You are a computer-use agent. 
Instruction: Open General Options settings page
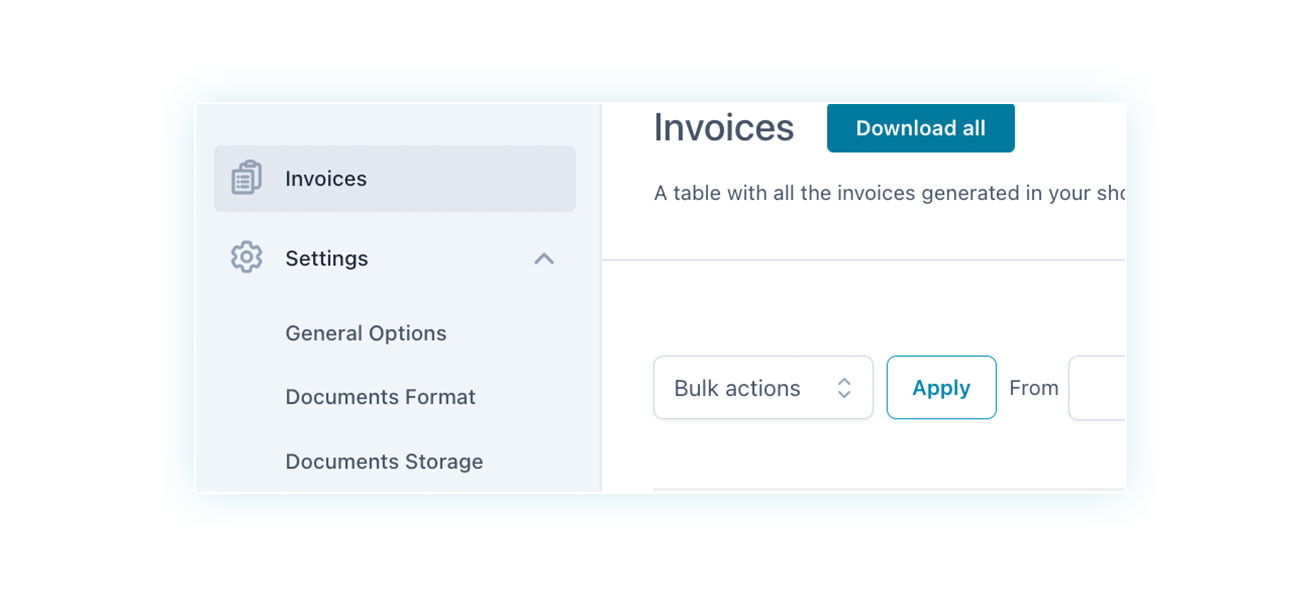click(x=366, y=333)
